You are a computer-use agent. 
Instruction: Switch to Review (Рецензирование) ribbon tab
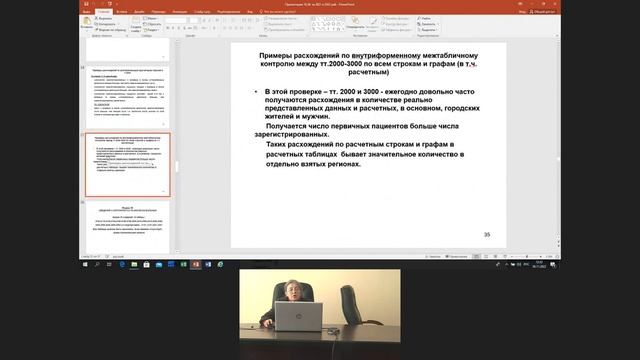(x=229, y=12)
